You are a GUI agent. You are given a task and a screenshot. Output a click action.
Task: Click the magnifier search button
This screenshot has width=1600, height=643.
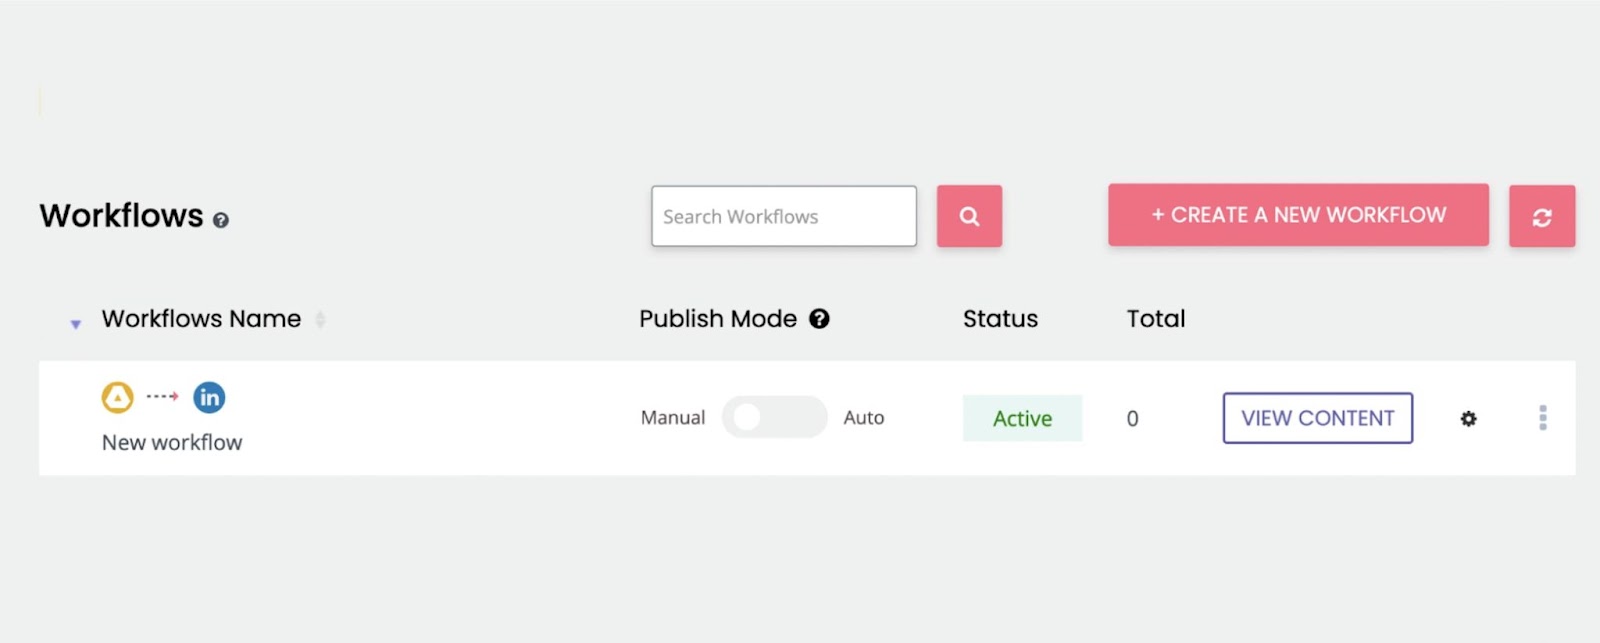pyautogui.click(x=969, y=216)
